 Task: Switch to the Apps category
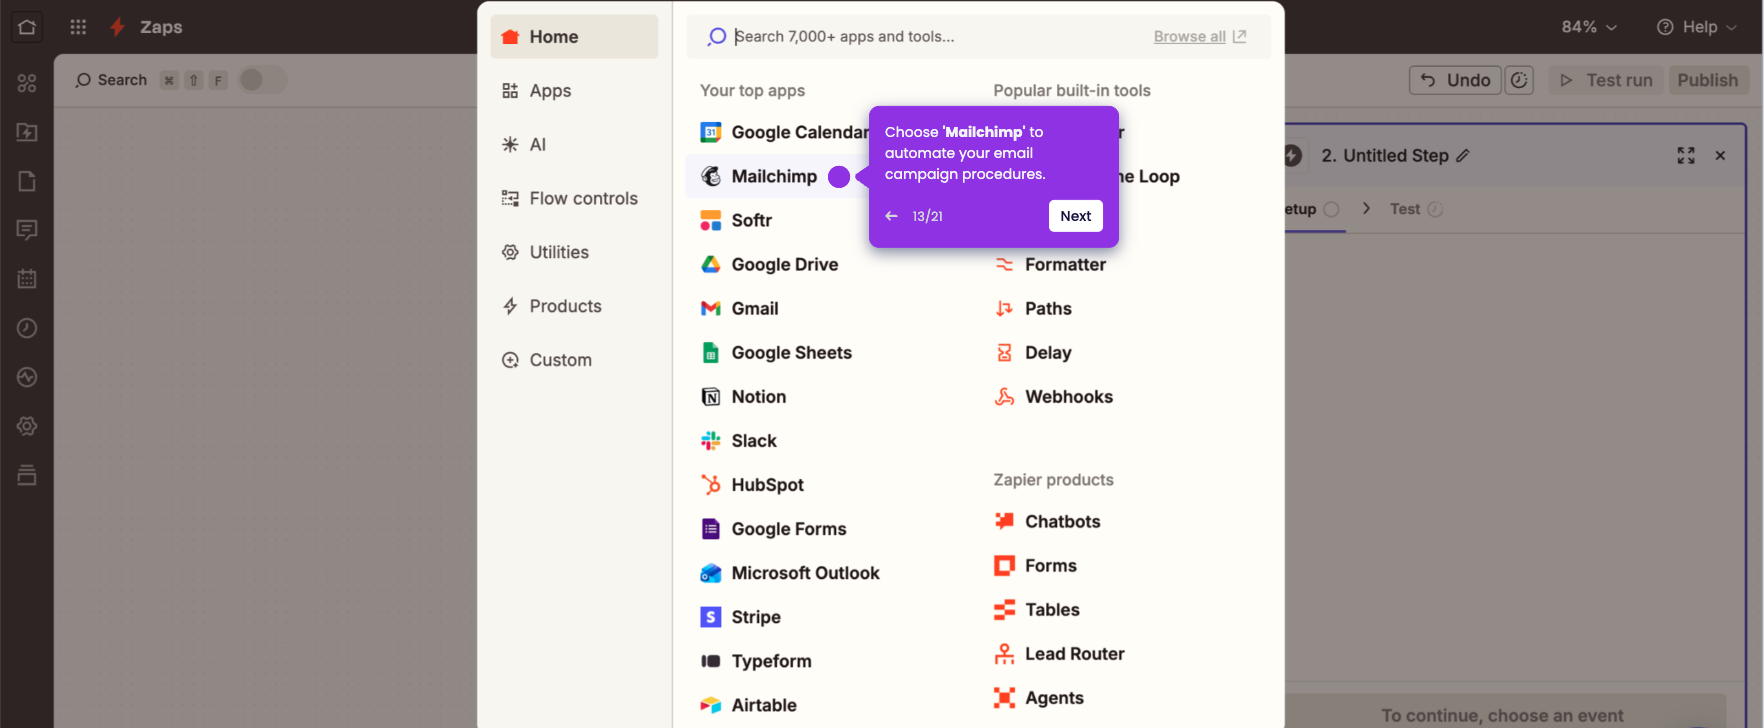click(574, 91)
